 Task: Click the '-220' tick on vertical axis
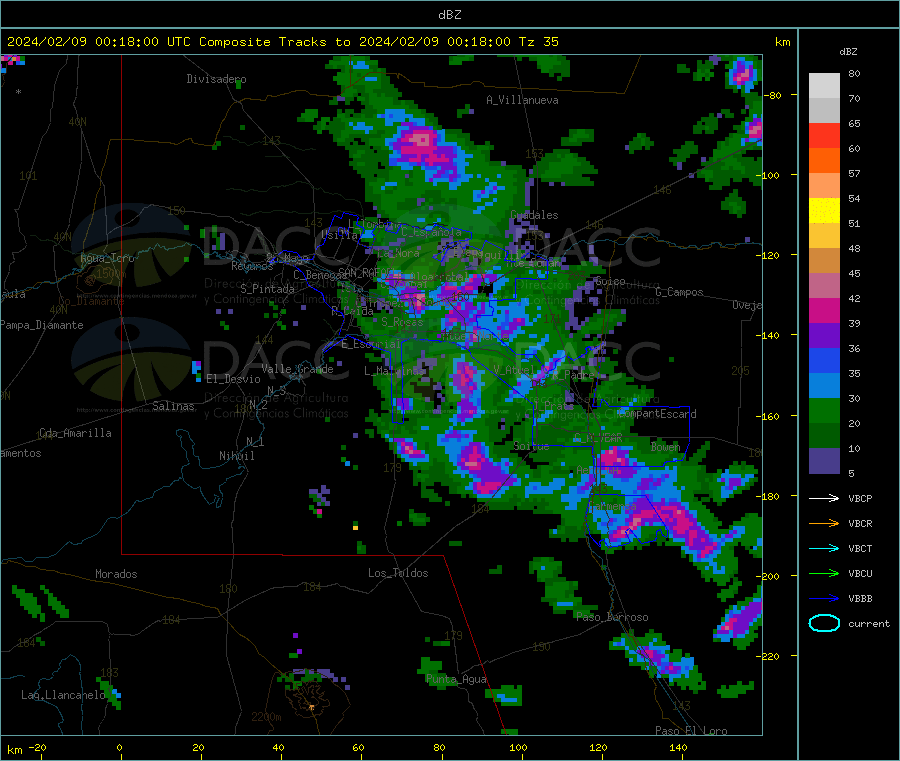coord(769,656)
